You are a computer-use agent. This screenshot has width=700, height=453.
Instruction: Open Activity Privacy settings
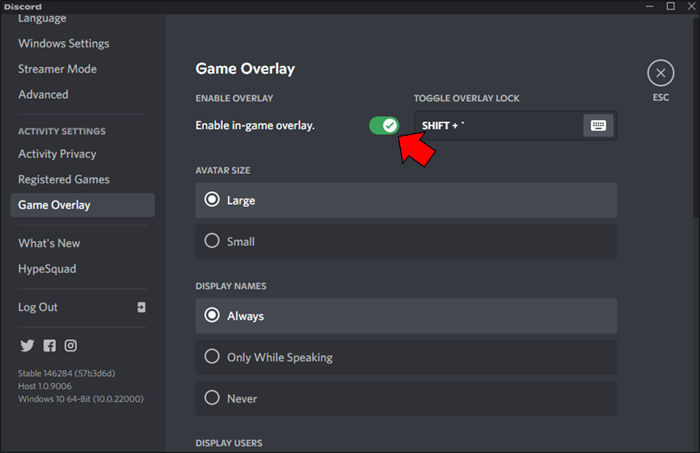click(x=57, y=154)
